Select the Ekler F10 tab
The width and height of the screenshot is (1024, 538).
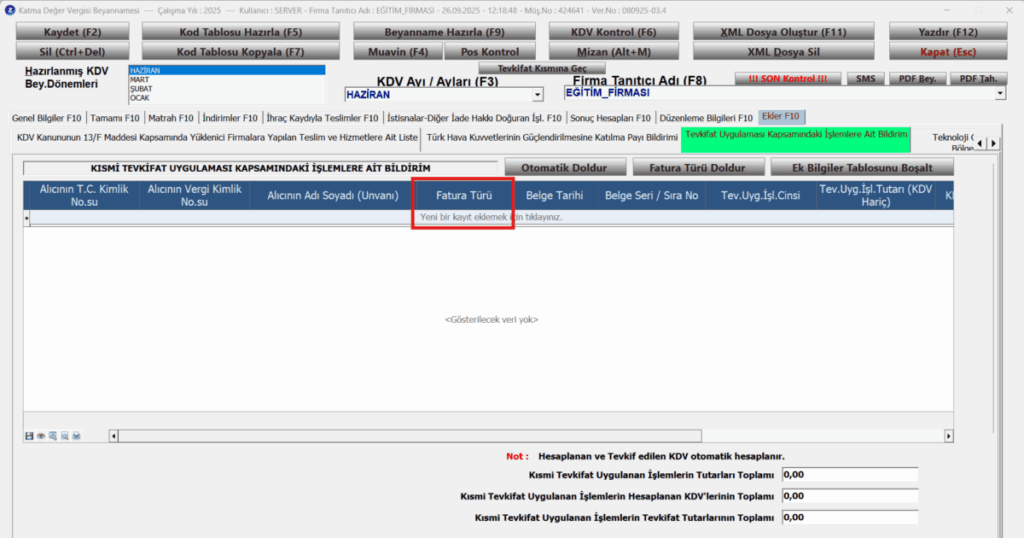click(x=780, y=116)
